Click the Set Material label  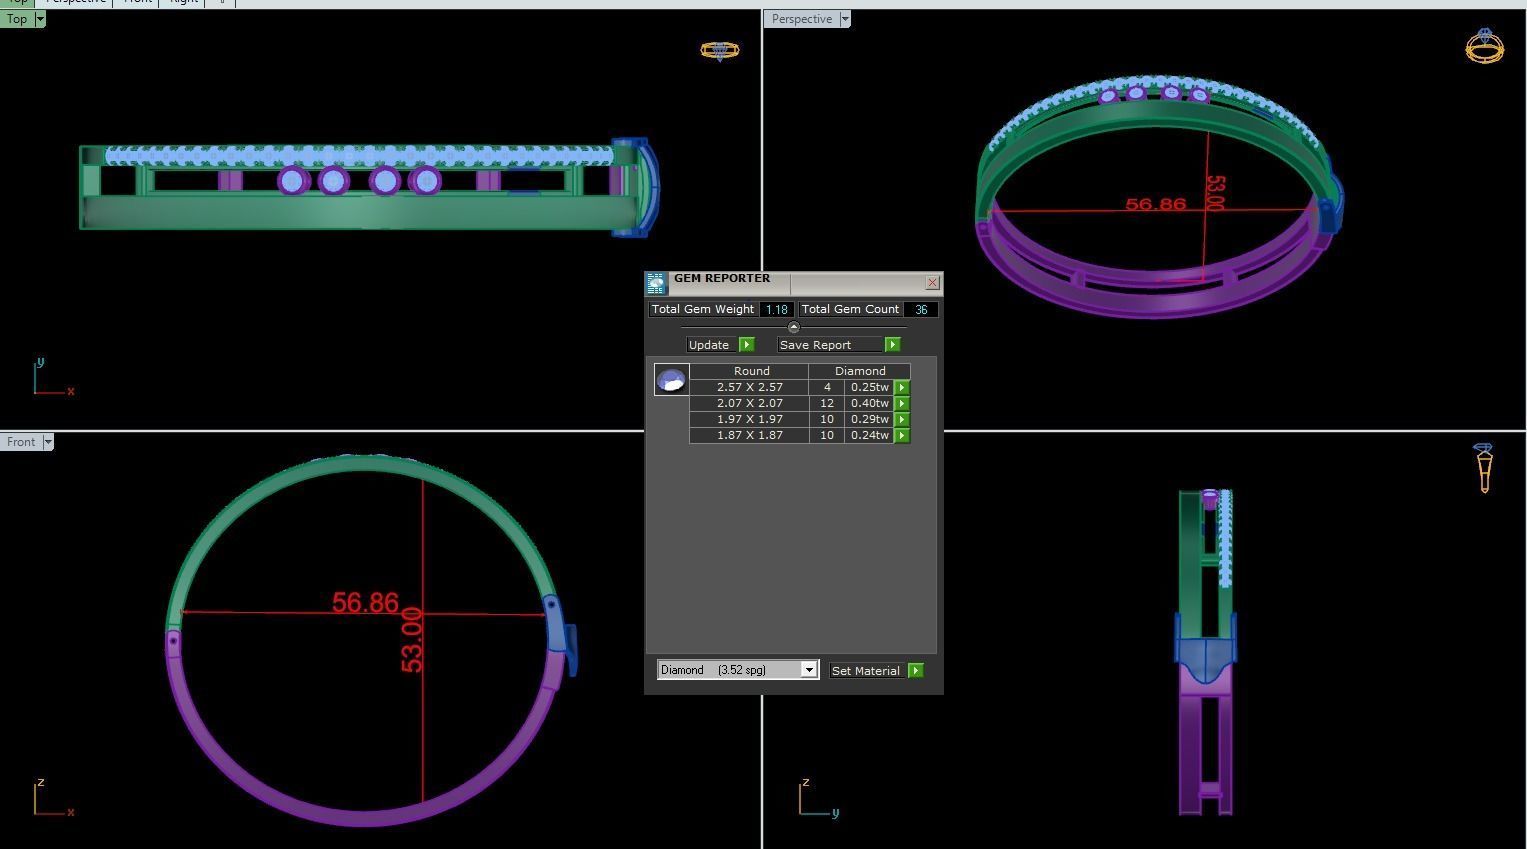pyautogui.click(x=866, y=671)
